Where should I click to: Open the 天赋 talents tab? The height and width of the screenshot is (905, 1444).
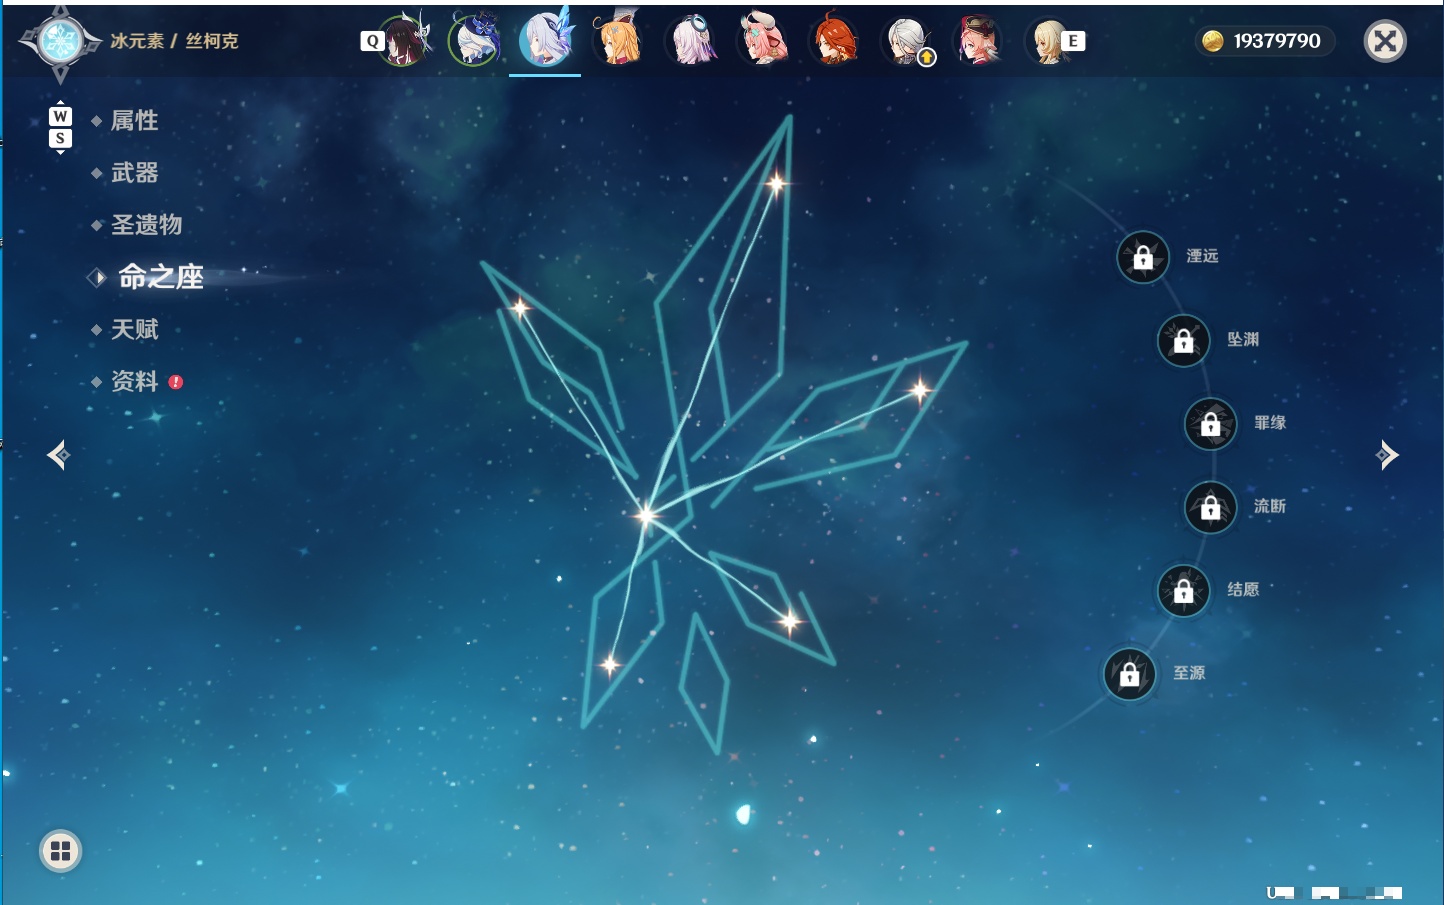pos(134,329)
